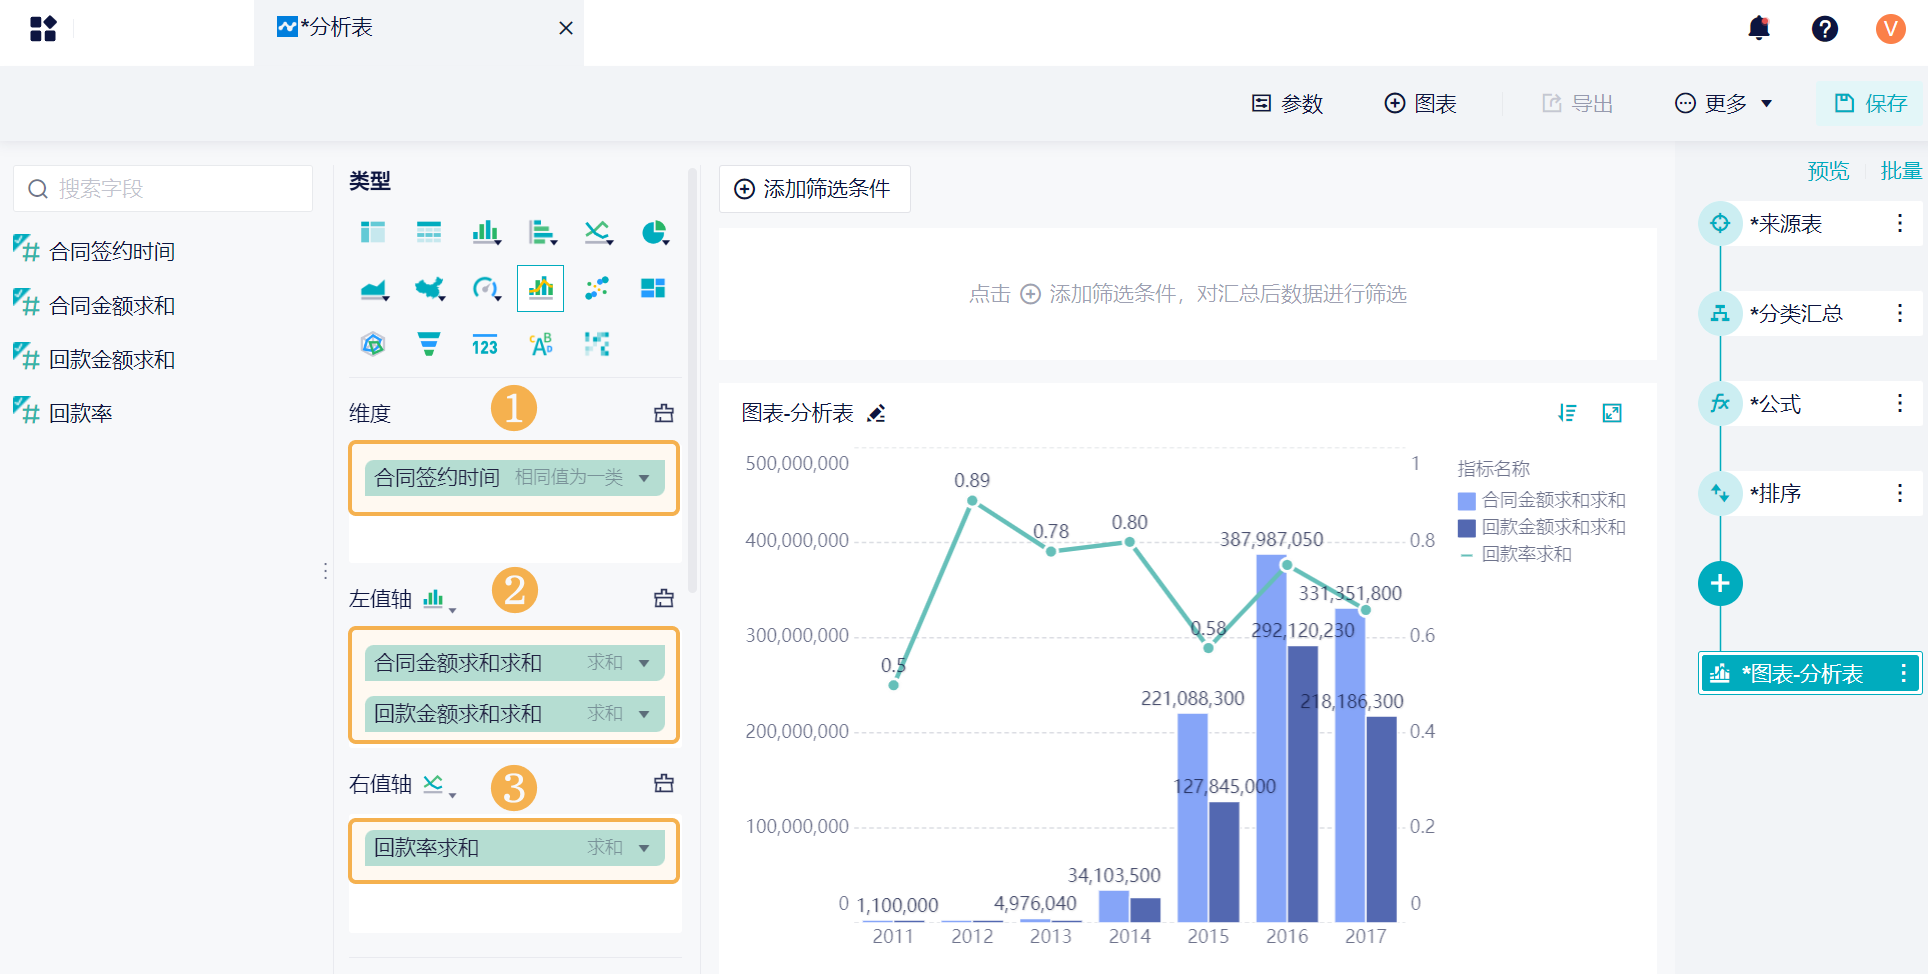Select the *公式 step
Screen dimensions: 1928x974
(x=1810, y=403)
